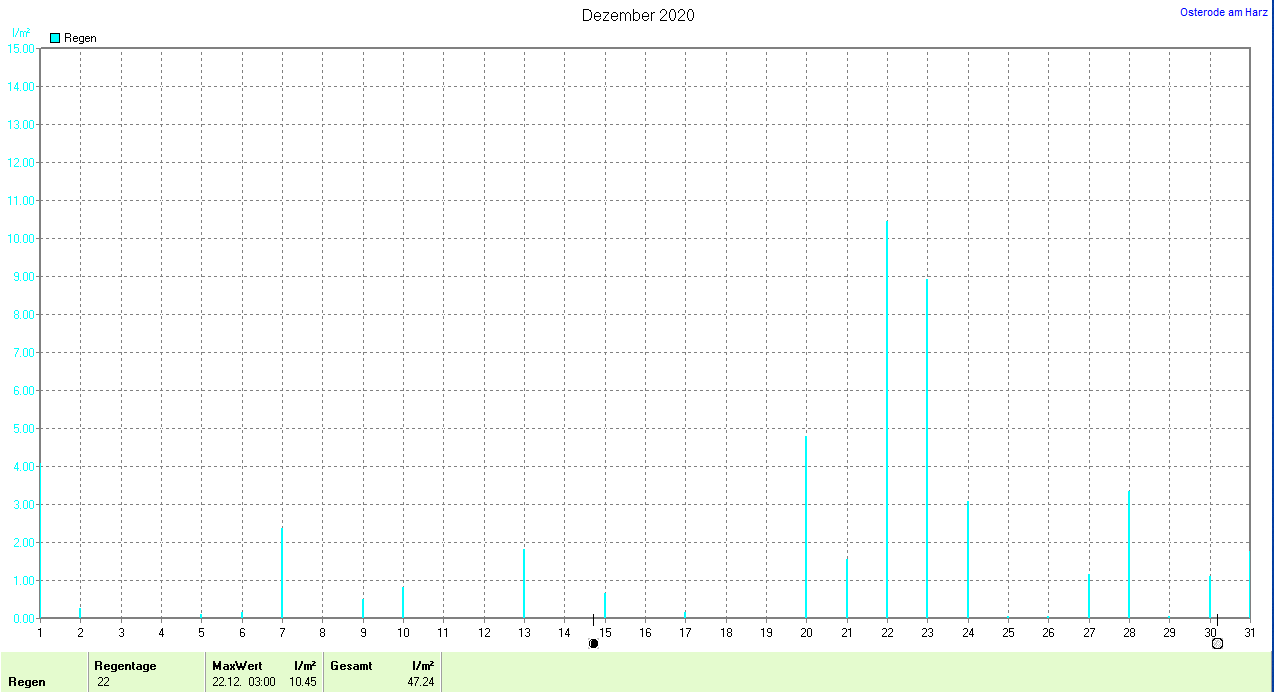Click the rain bar on day 13
The height and width of the screenshot is (692, 1274).
point(524,584)
